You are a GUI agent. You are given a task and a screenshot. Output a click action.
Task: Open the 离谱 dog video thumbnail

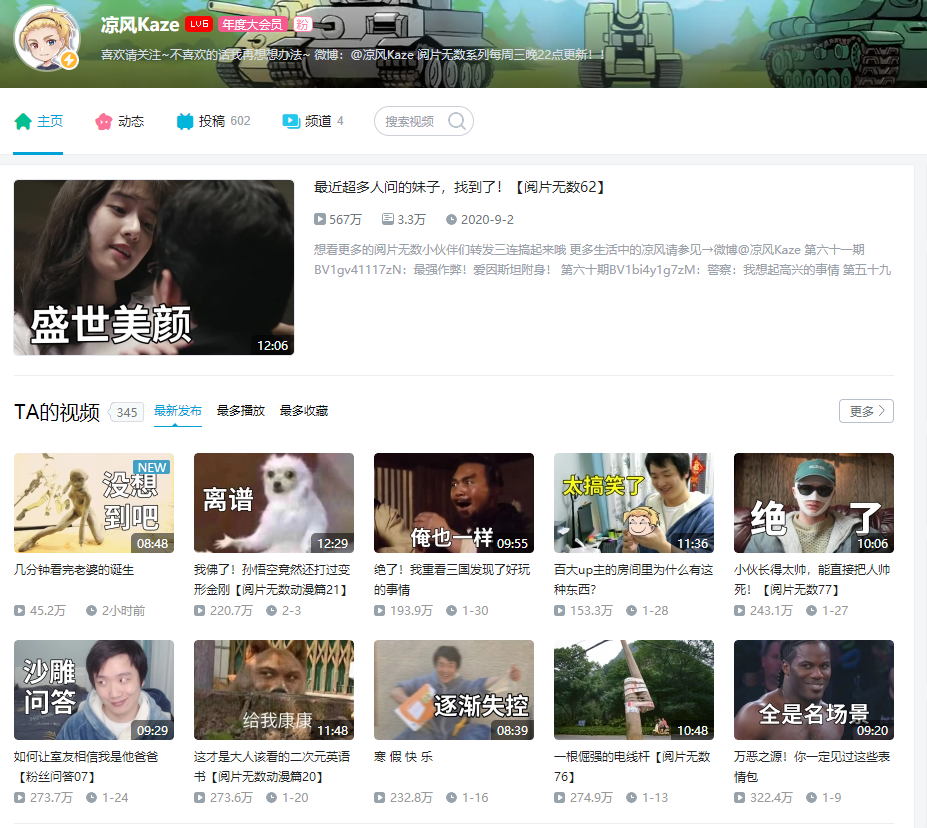click(x=274, y=503)
